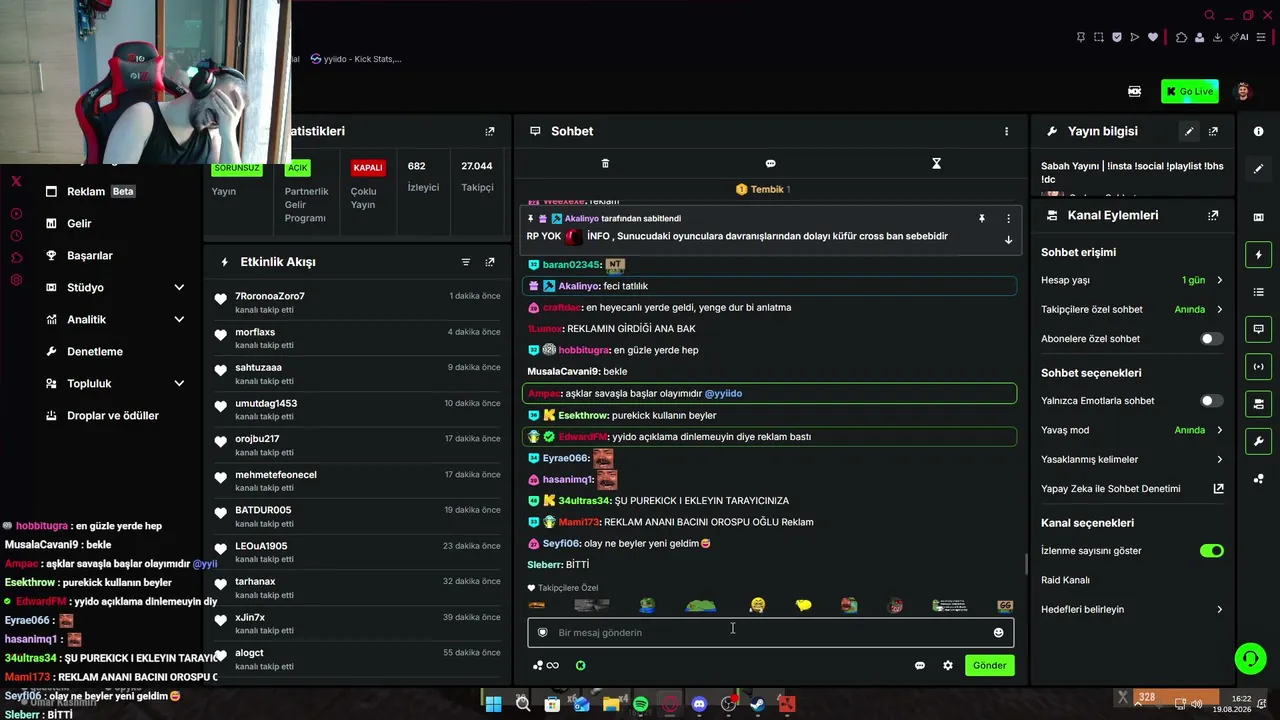Screen dimensions: 1280x720
Task: Click the Gönder send button
Action: click(x=989, y=665)
